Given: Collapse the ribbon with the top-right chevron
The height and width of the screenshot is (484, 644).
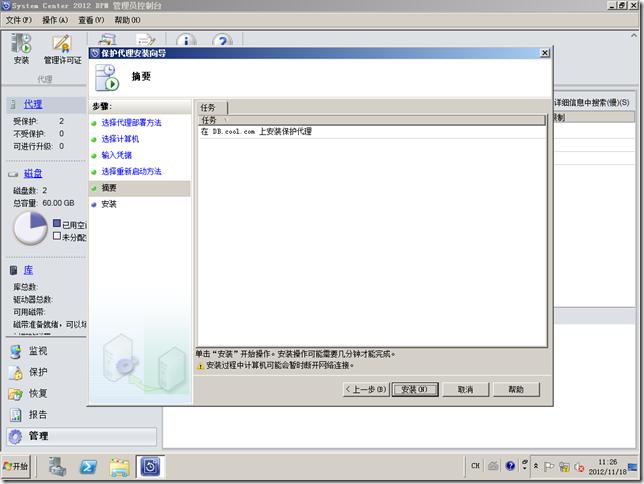Looking at the screenshot, I should 634,36.
